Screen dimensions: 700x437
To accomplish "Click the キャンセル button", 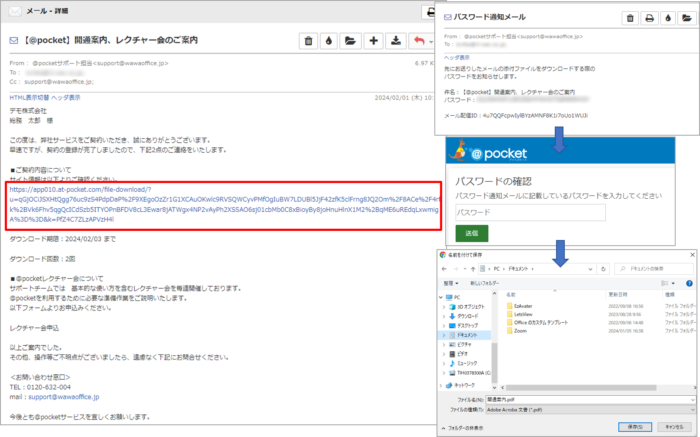I will (x=675, y=427).
